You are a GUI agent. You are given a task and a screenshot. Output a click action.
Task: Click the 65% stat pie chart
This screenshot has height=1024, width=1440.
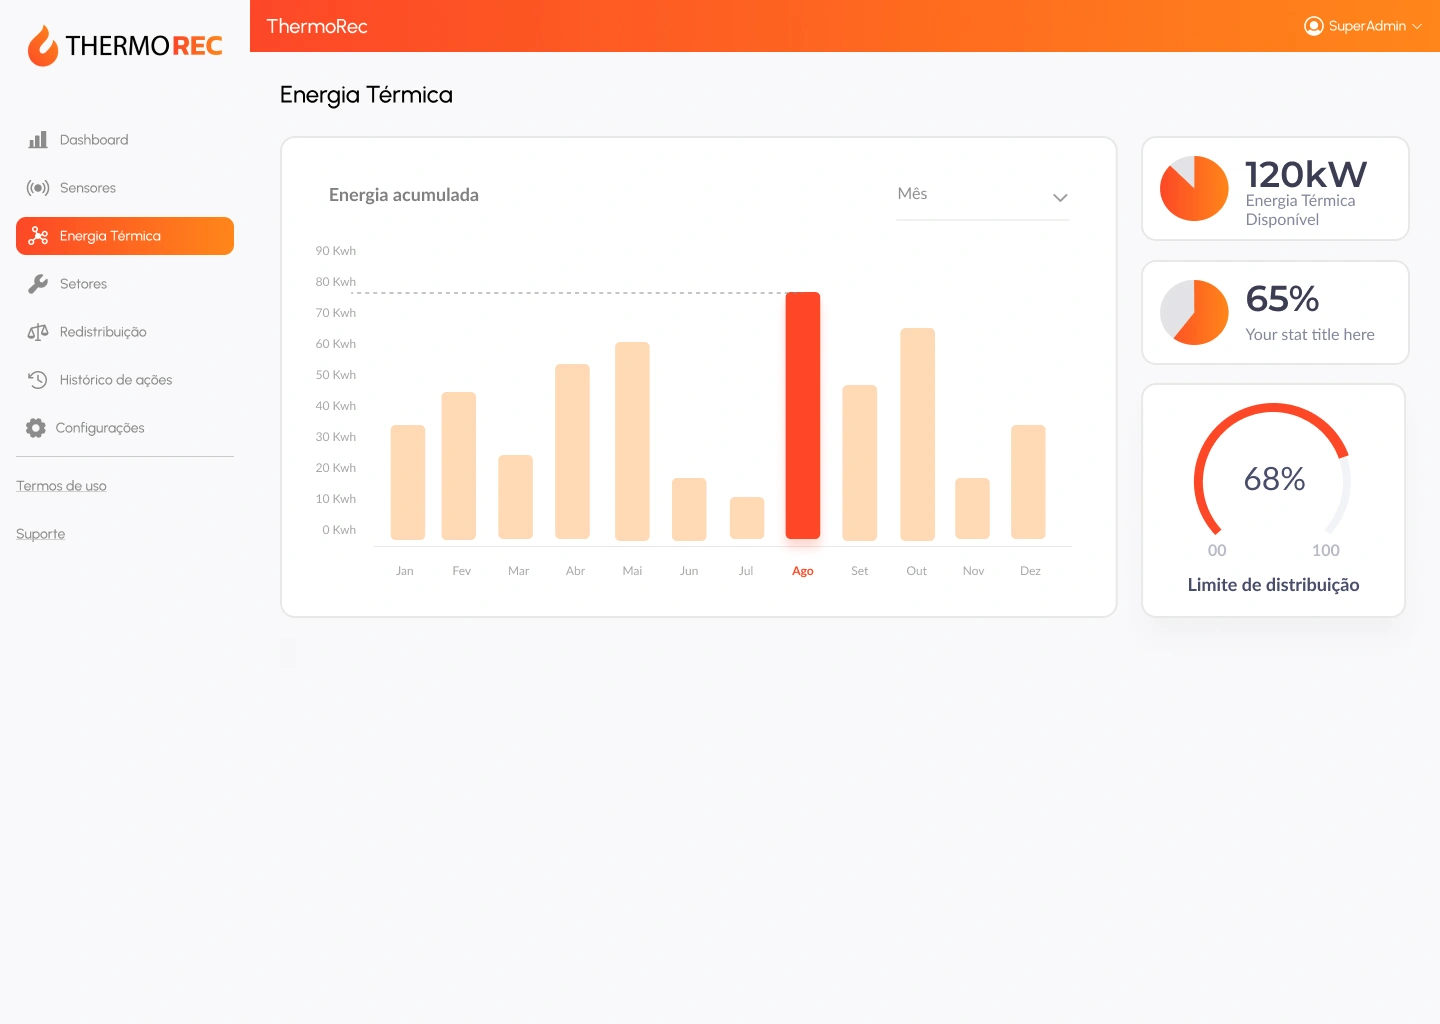coord(1194,312)
